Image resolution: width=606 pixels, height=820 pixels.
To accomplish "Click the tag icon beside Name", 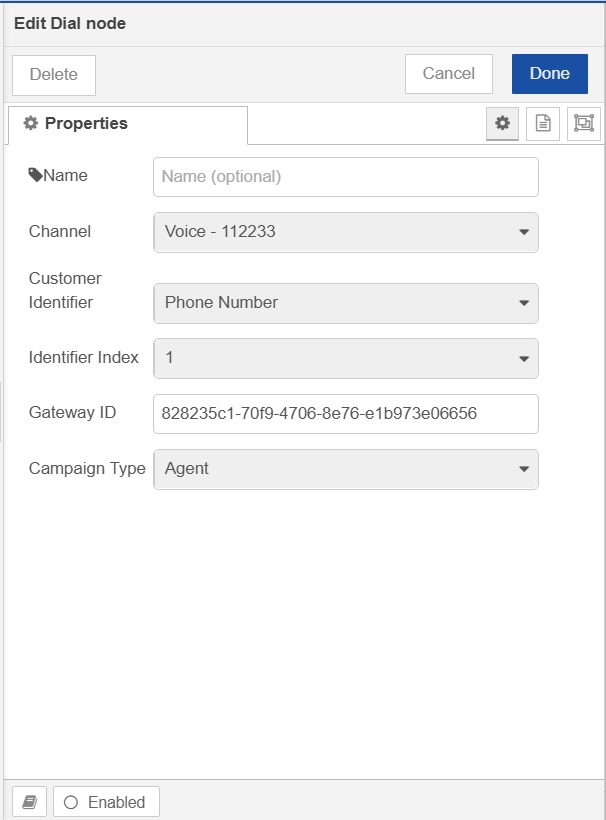I will [35, 175].
